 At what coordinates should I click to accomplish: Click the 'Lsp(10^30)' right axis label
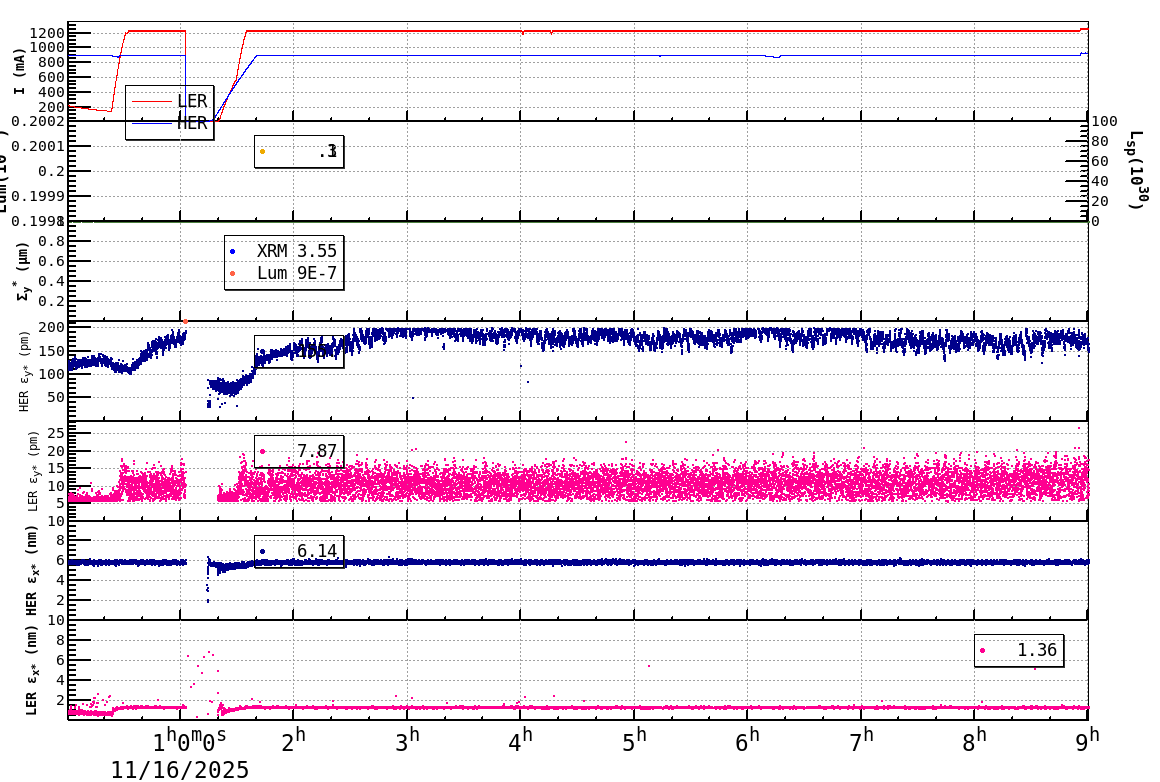[1138, 170]
